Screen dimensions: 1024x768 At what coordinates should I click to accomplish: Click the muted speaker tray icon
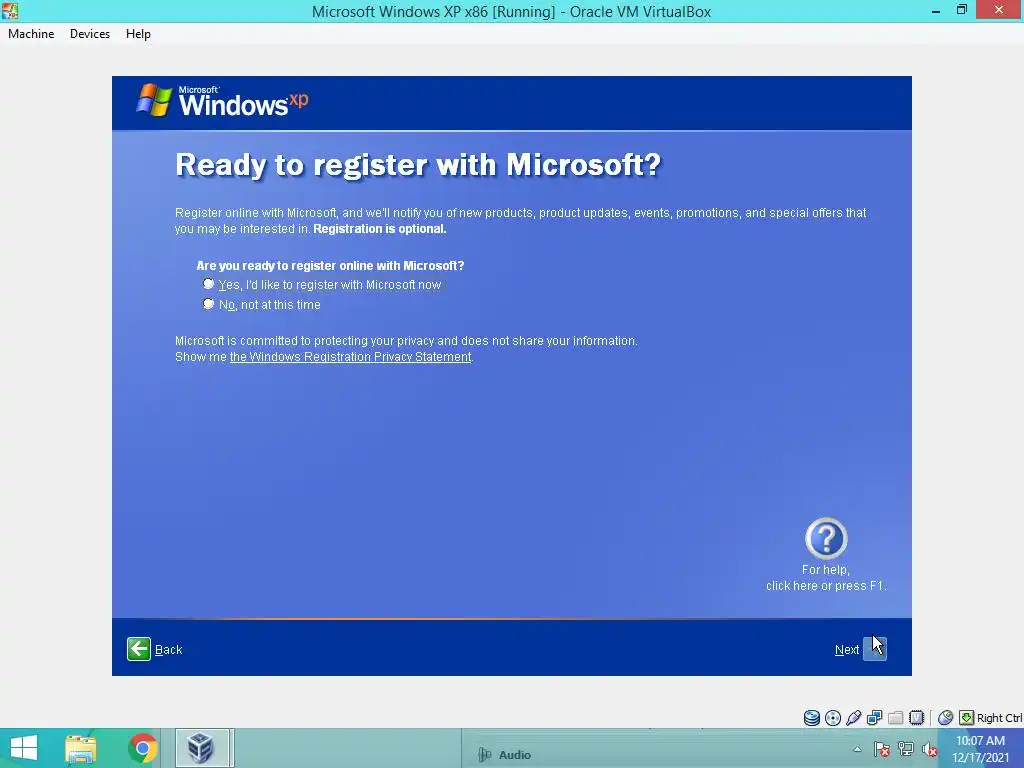click(929, 749)
